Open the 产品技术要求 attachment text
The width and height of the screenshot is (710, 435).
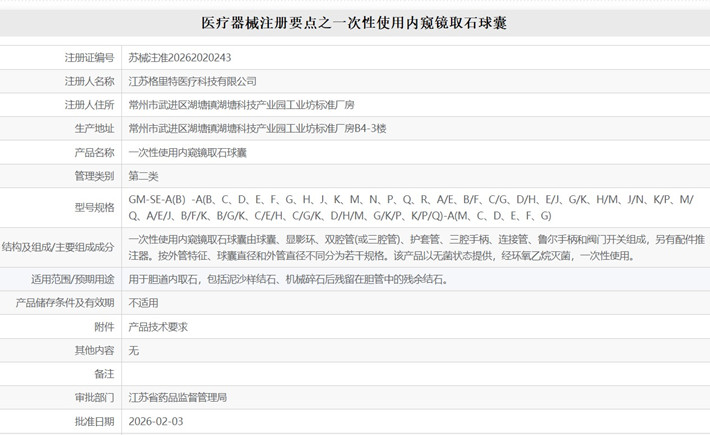158,327
